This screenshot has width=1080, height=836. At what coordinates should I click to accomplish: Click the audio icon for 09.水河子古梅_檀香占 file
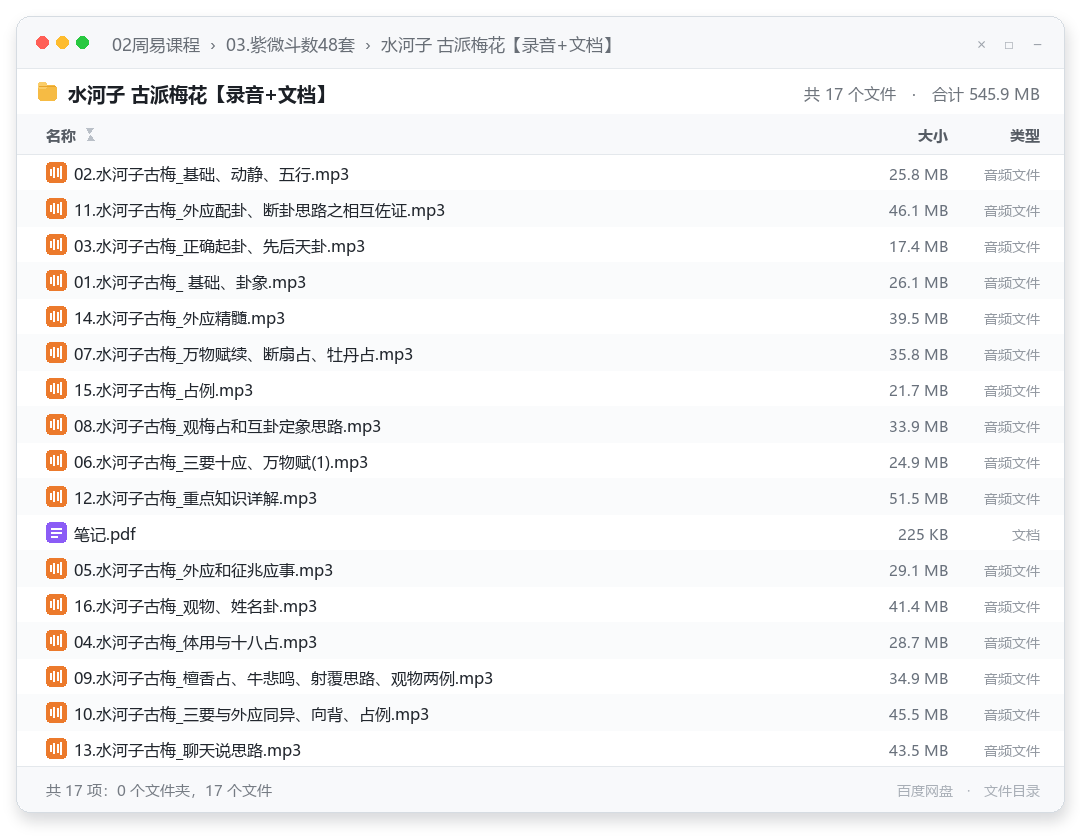tap(56, 677)
